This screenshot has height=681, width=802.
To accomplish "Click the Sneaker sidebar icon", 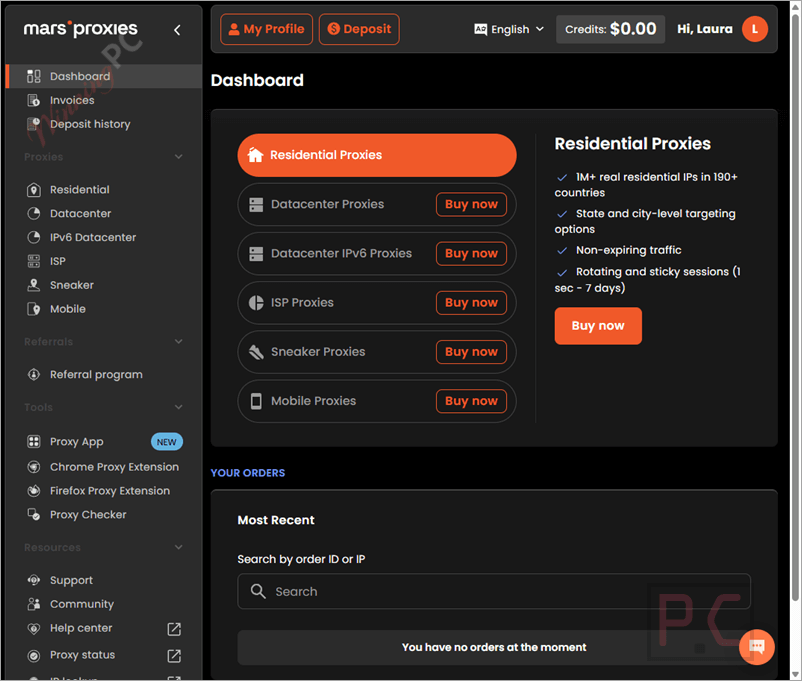I will pos(34,285).
